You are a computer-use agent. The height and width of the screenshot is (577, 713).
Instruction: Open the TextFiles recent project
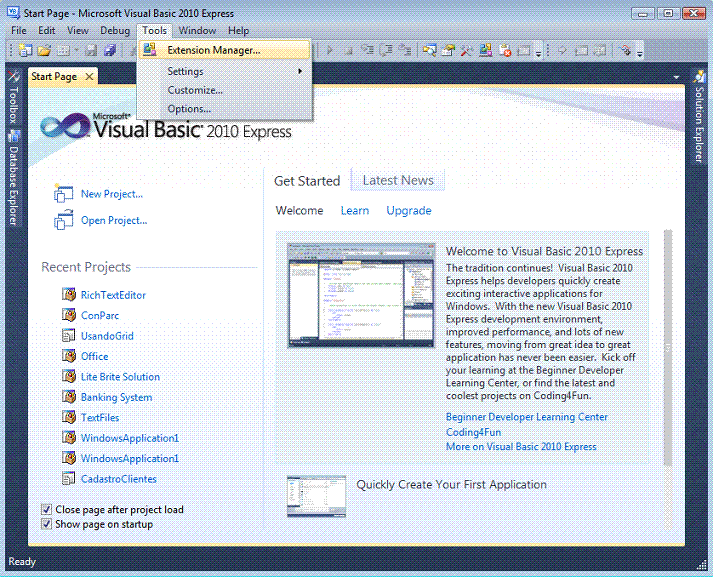[x=100, y=417]
